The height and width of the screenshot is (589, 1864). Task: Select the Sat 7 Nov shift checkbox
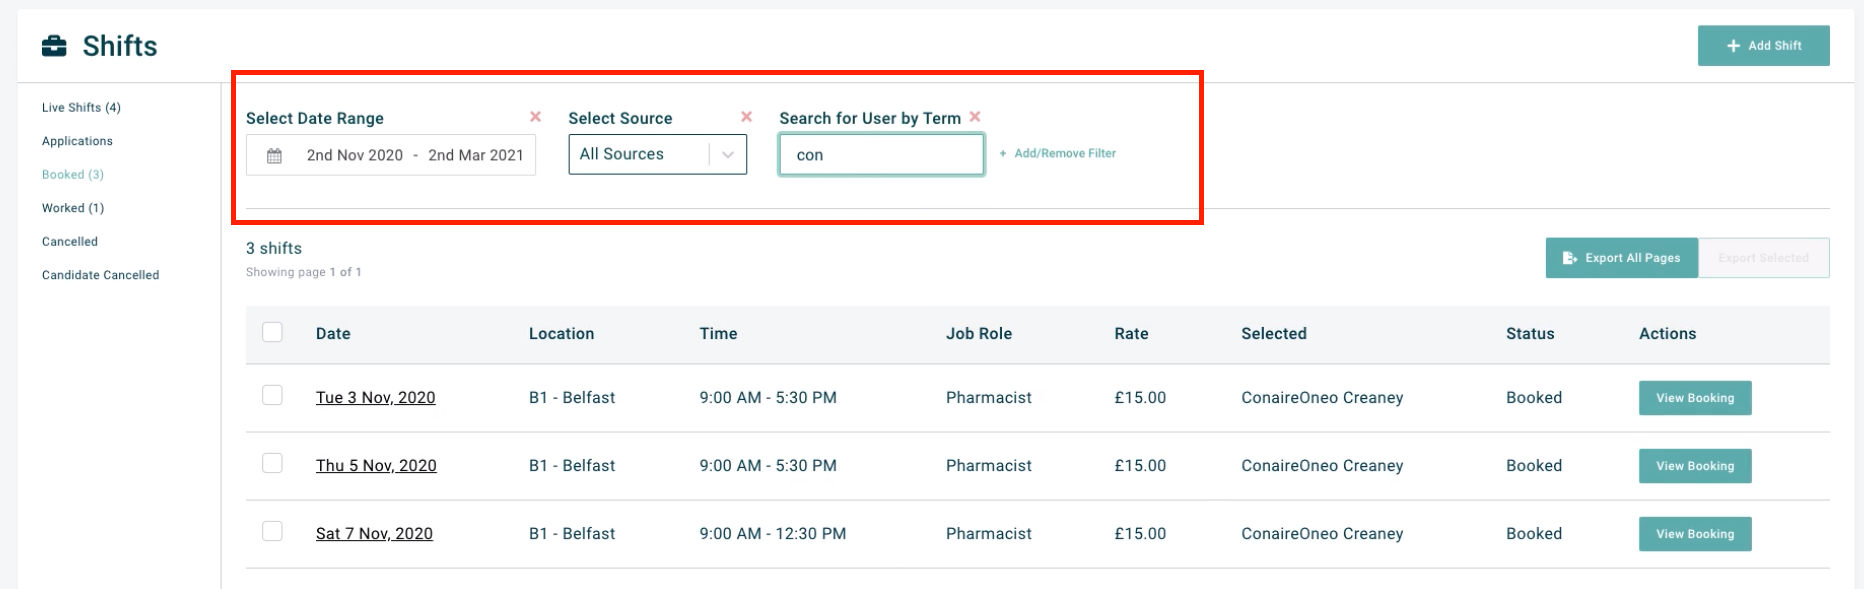coord(272,531)
